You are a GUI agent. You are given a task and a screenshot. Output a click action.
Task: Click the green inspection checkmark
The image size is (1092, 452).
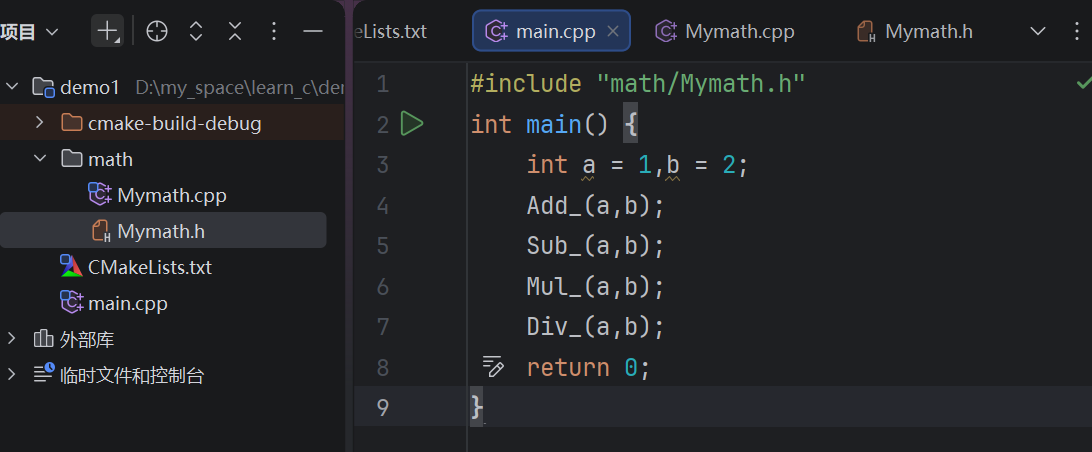click(x=1084, y=84)
